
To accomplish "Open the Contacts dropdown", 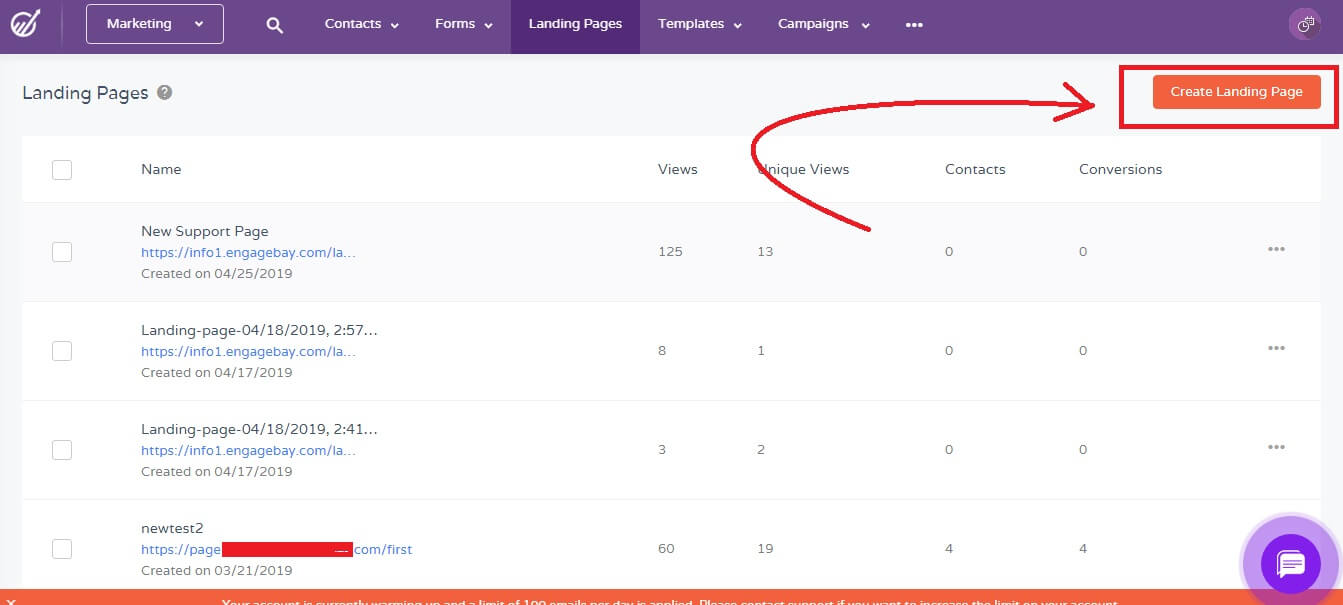I will pyautogui.click(x=361, y=23).
